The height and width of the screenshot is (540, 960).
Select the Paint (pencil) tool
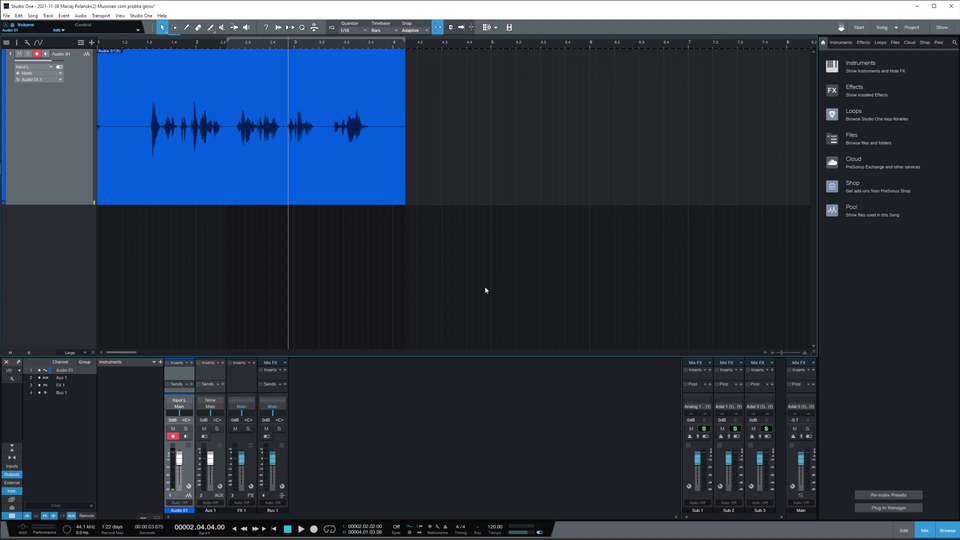[210, 27]
